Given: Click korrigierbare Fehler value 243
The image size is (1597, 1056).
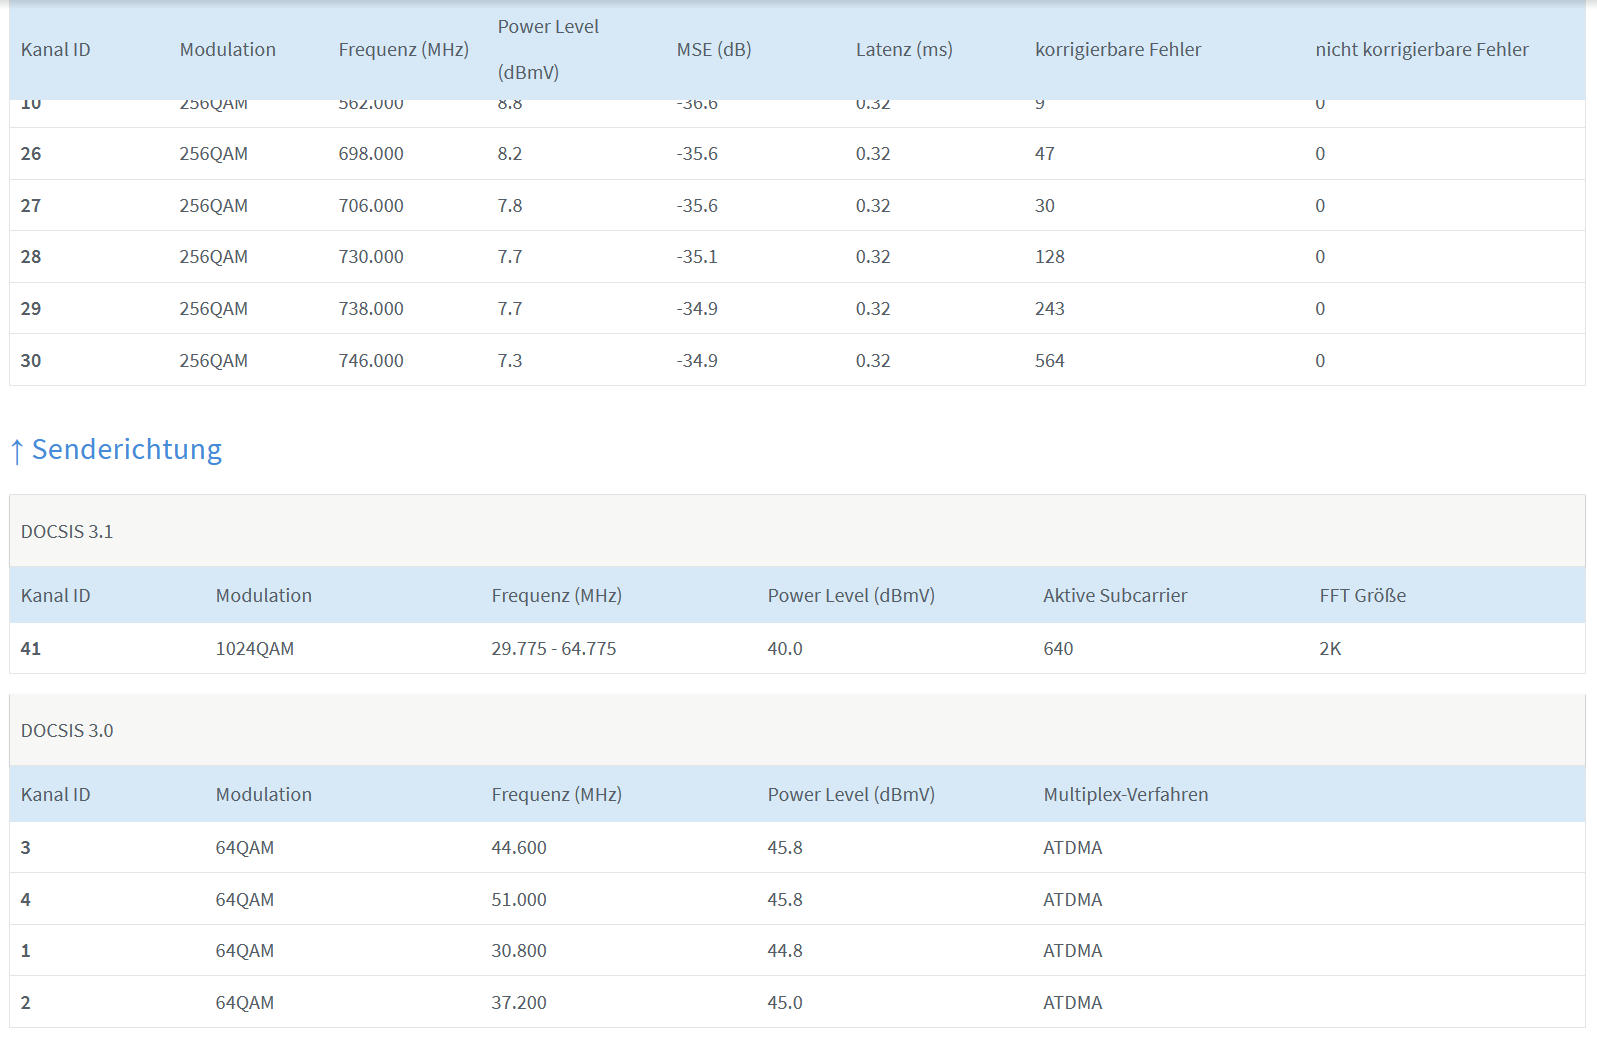Looking at the screenshot, I should tap(1050, 309).
